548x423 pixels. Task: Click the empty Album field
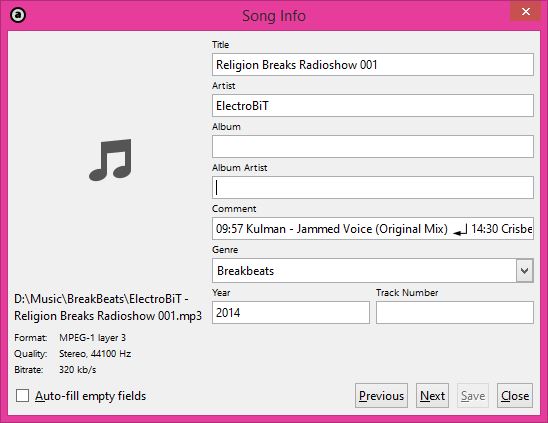click(373, 146)
